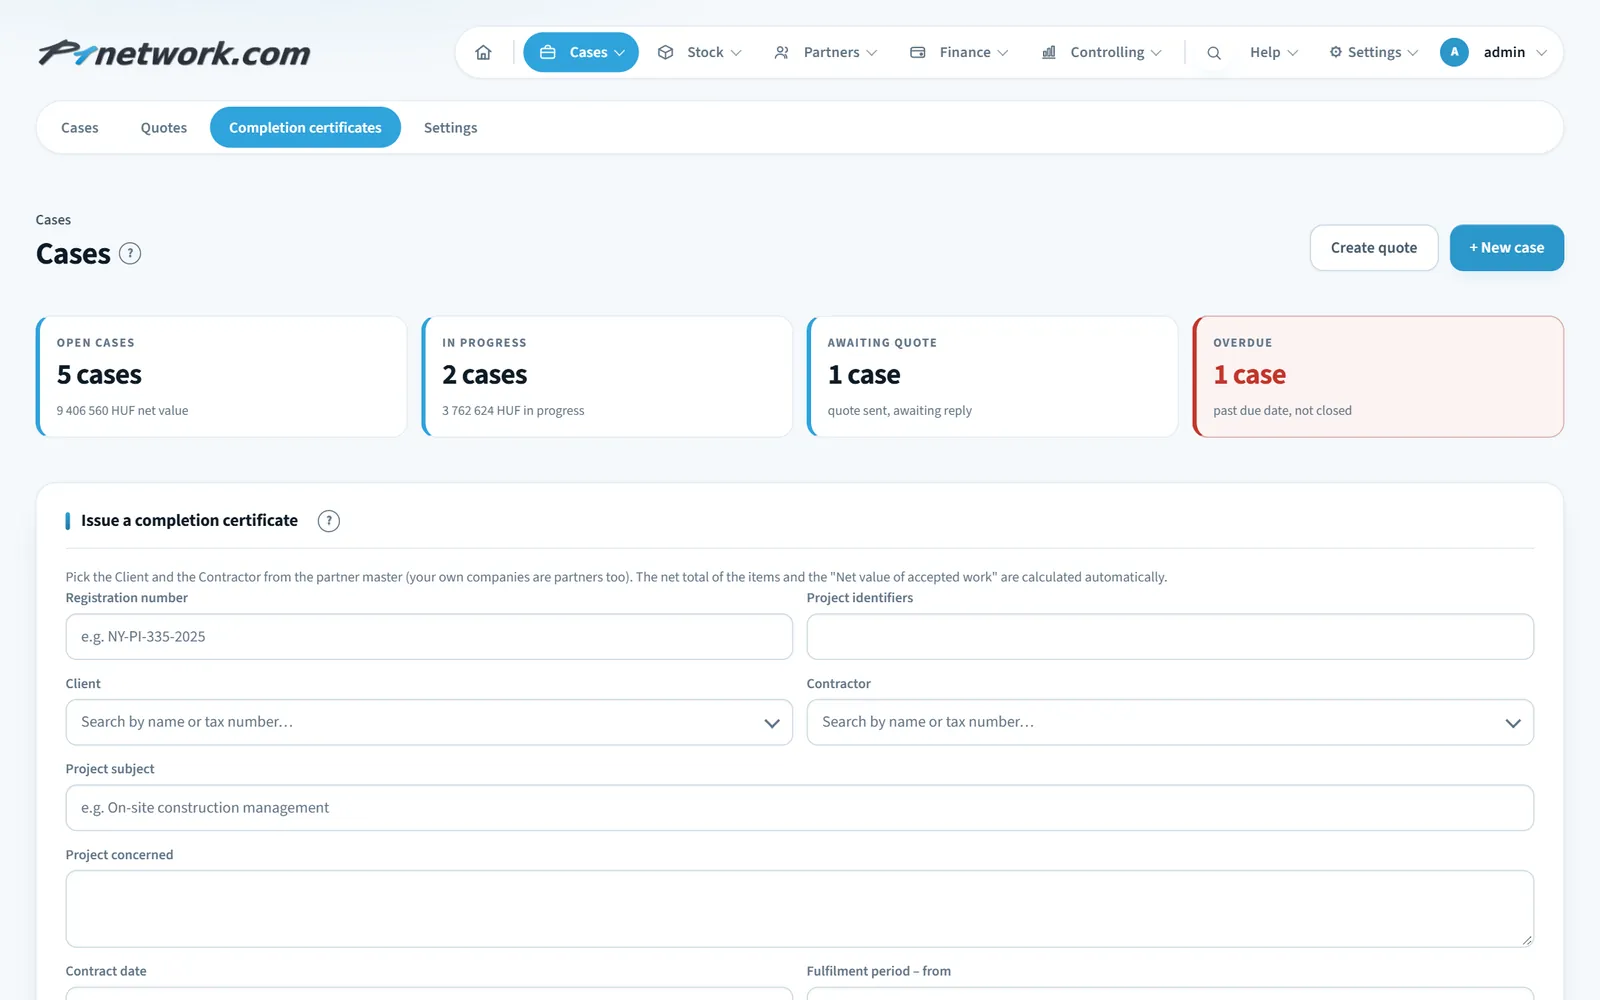Open the Client search dropdown
1600x1000 pixels.
(429, 722)
